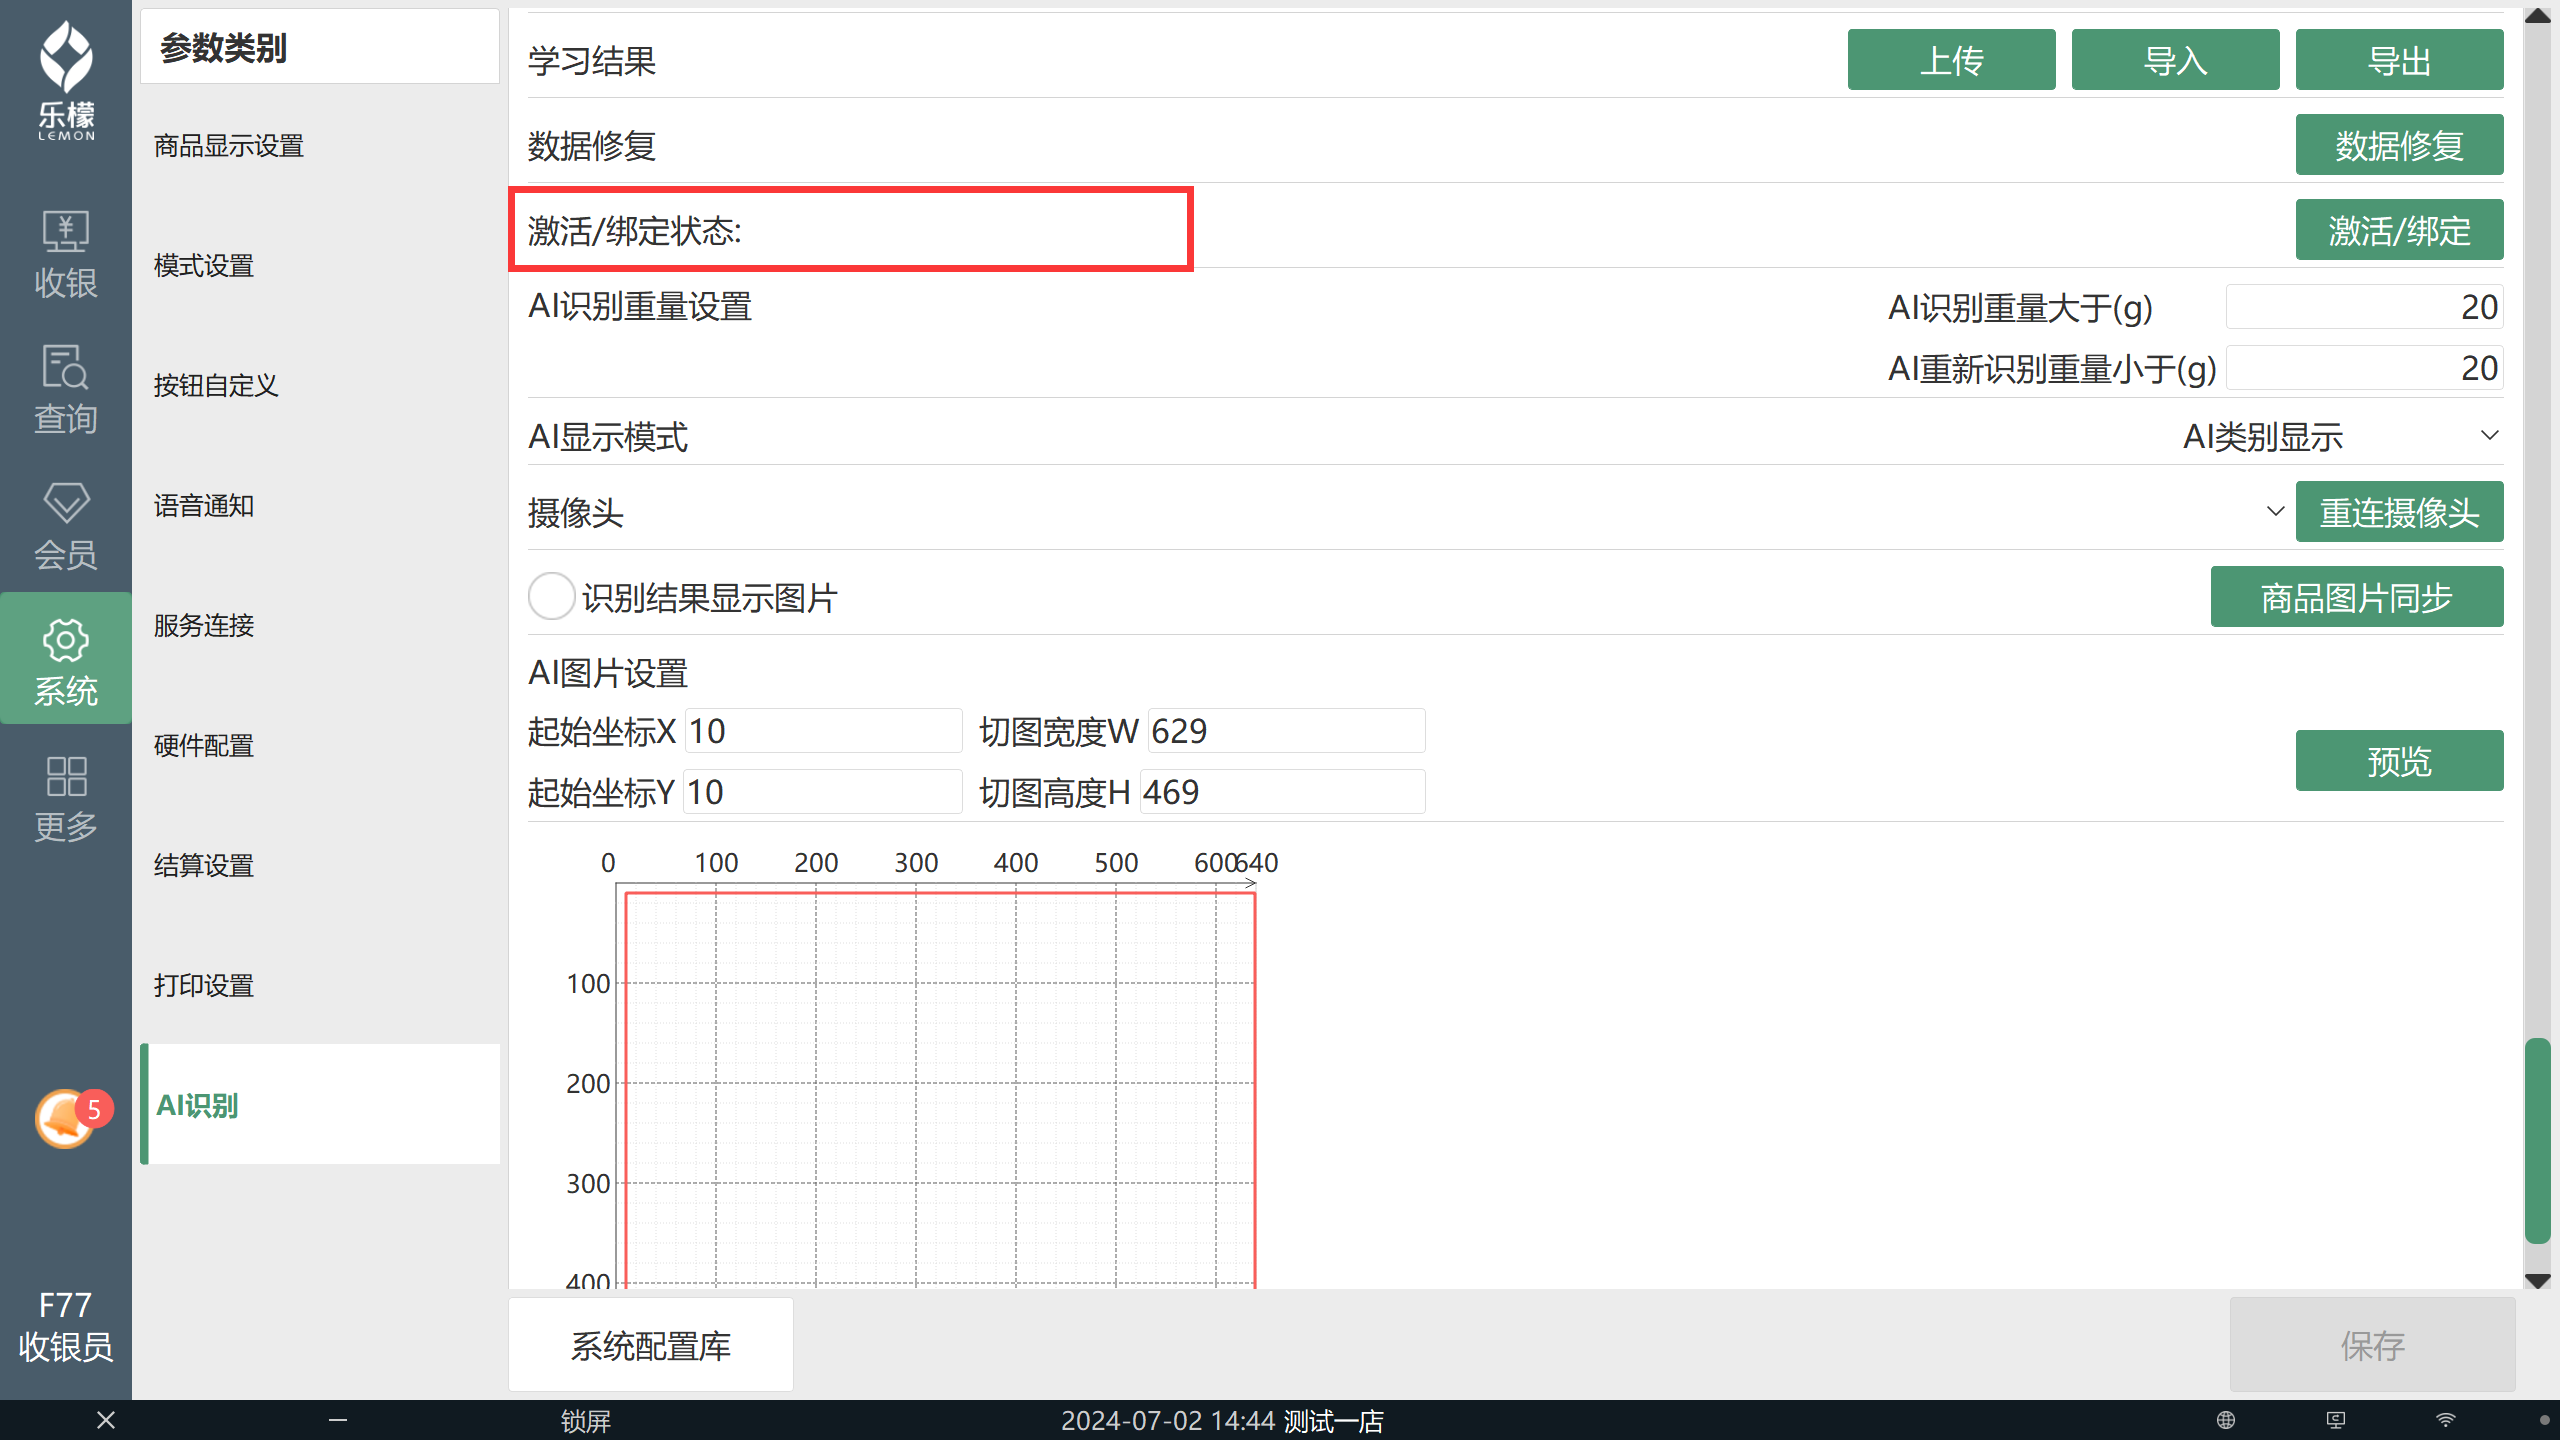
Task: Click the AI图片设置 label
Action: pyautogui.click(x=608, y=673)
